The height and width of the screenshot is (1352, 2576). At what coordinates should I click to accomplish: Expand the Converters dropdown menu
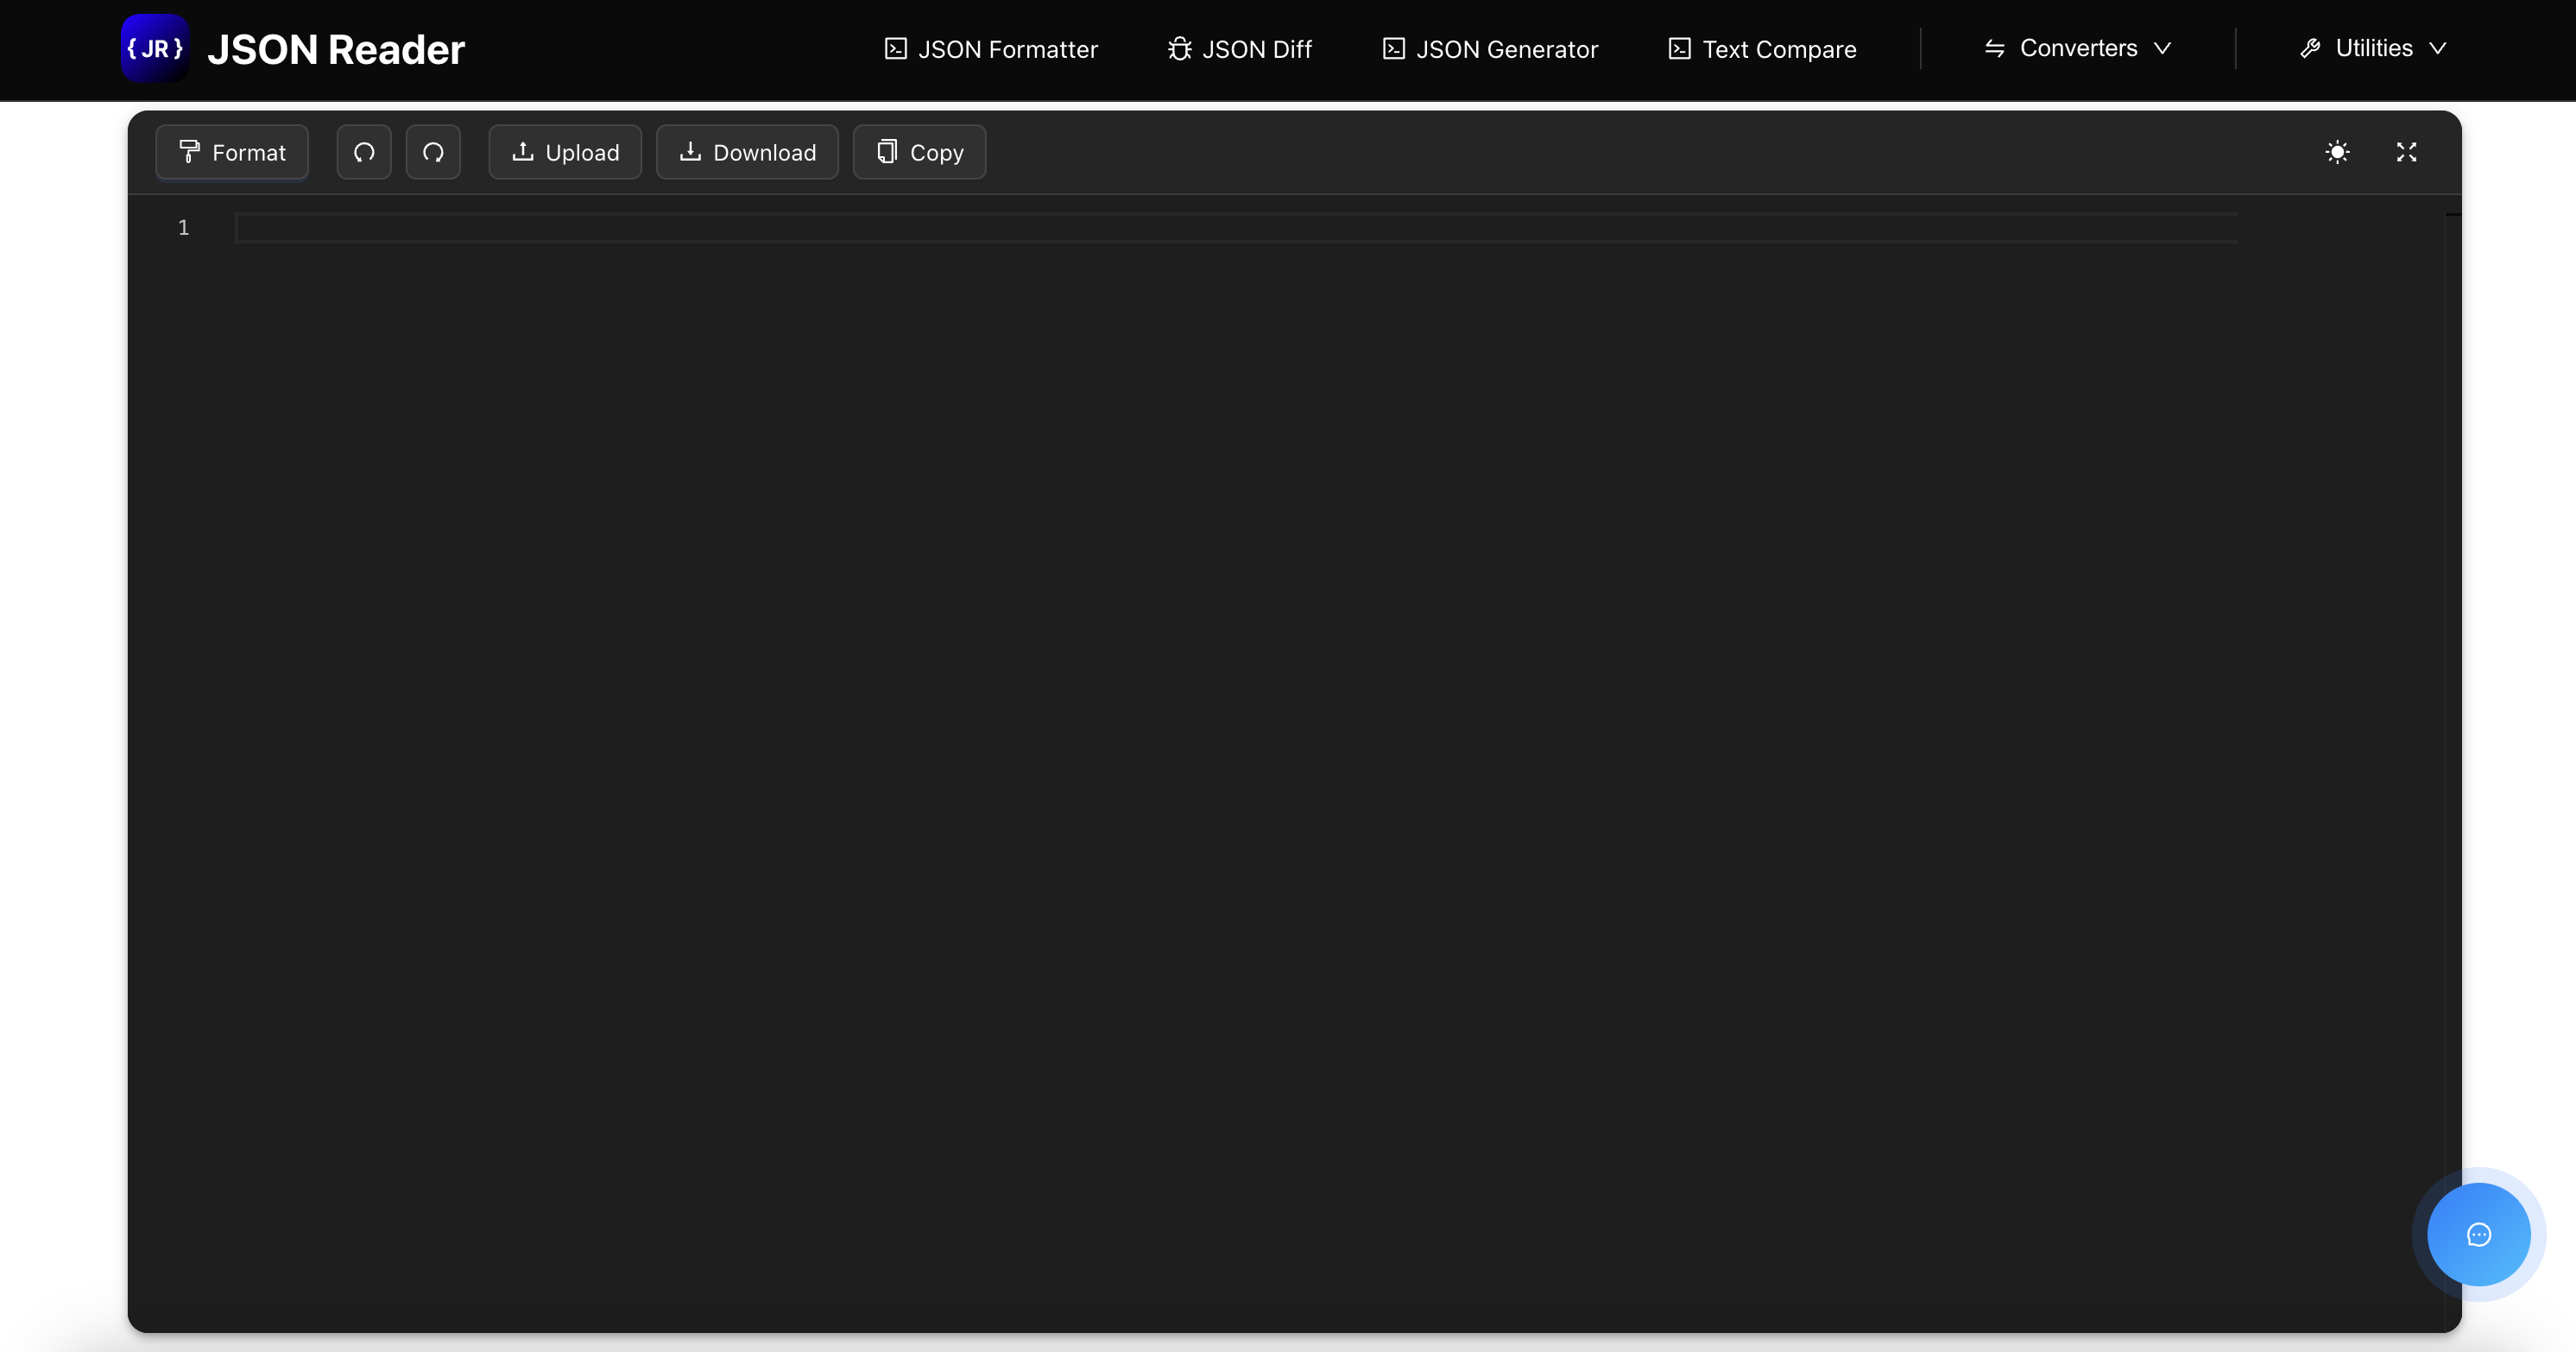click(2077, 48)
